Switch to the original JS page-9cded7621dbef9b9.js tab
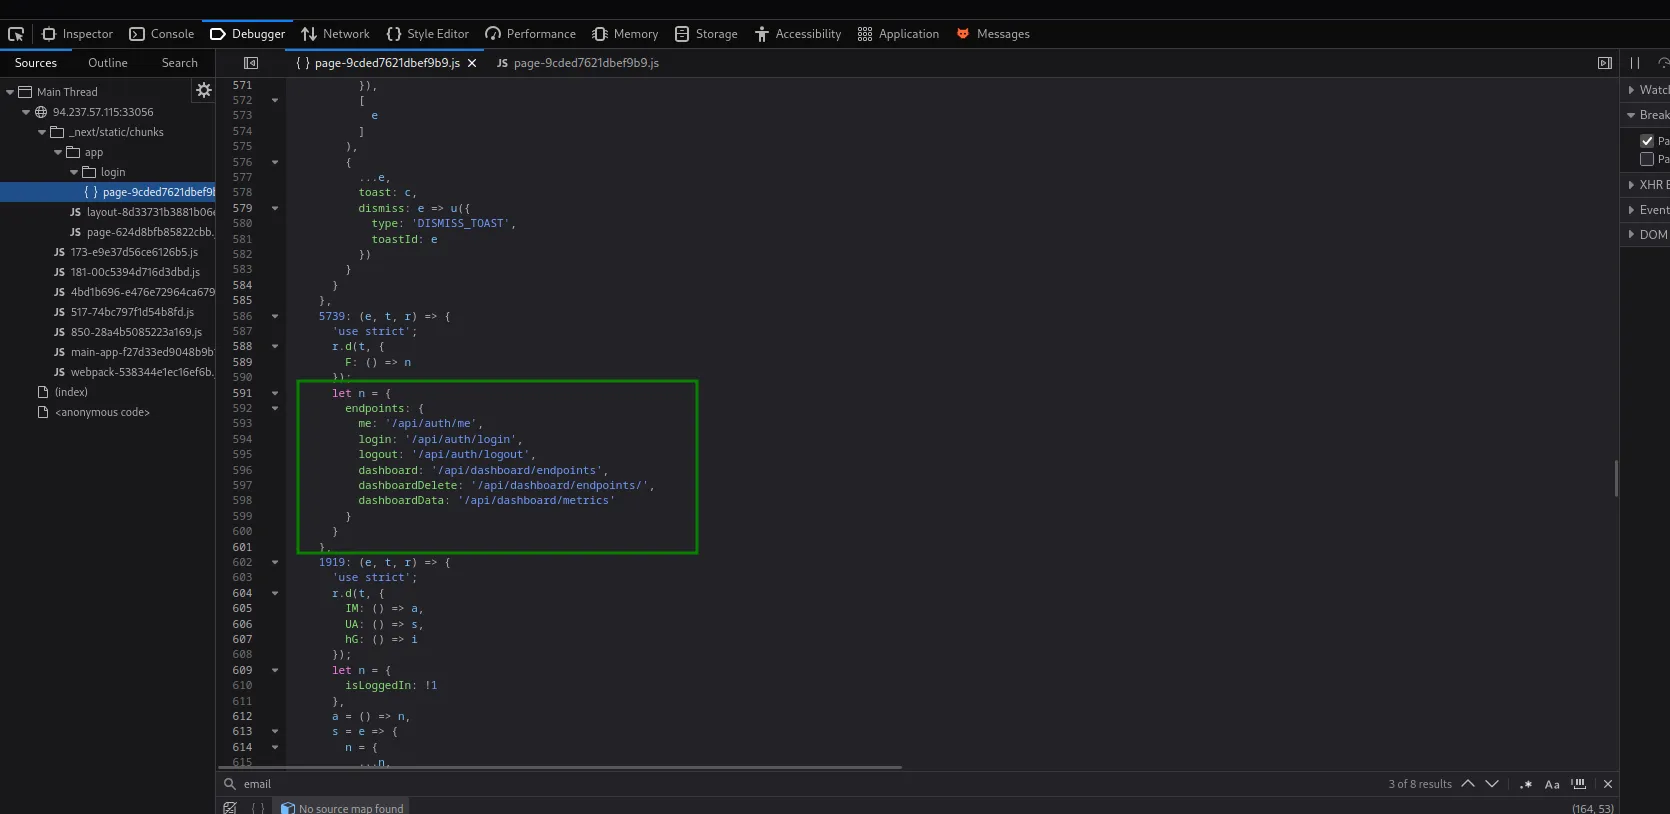The width and height of the screenshot is (1670, 814). pyautogui.click(x=578, y=63)
